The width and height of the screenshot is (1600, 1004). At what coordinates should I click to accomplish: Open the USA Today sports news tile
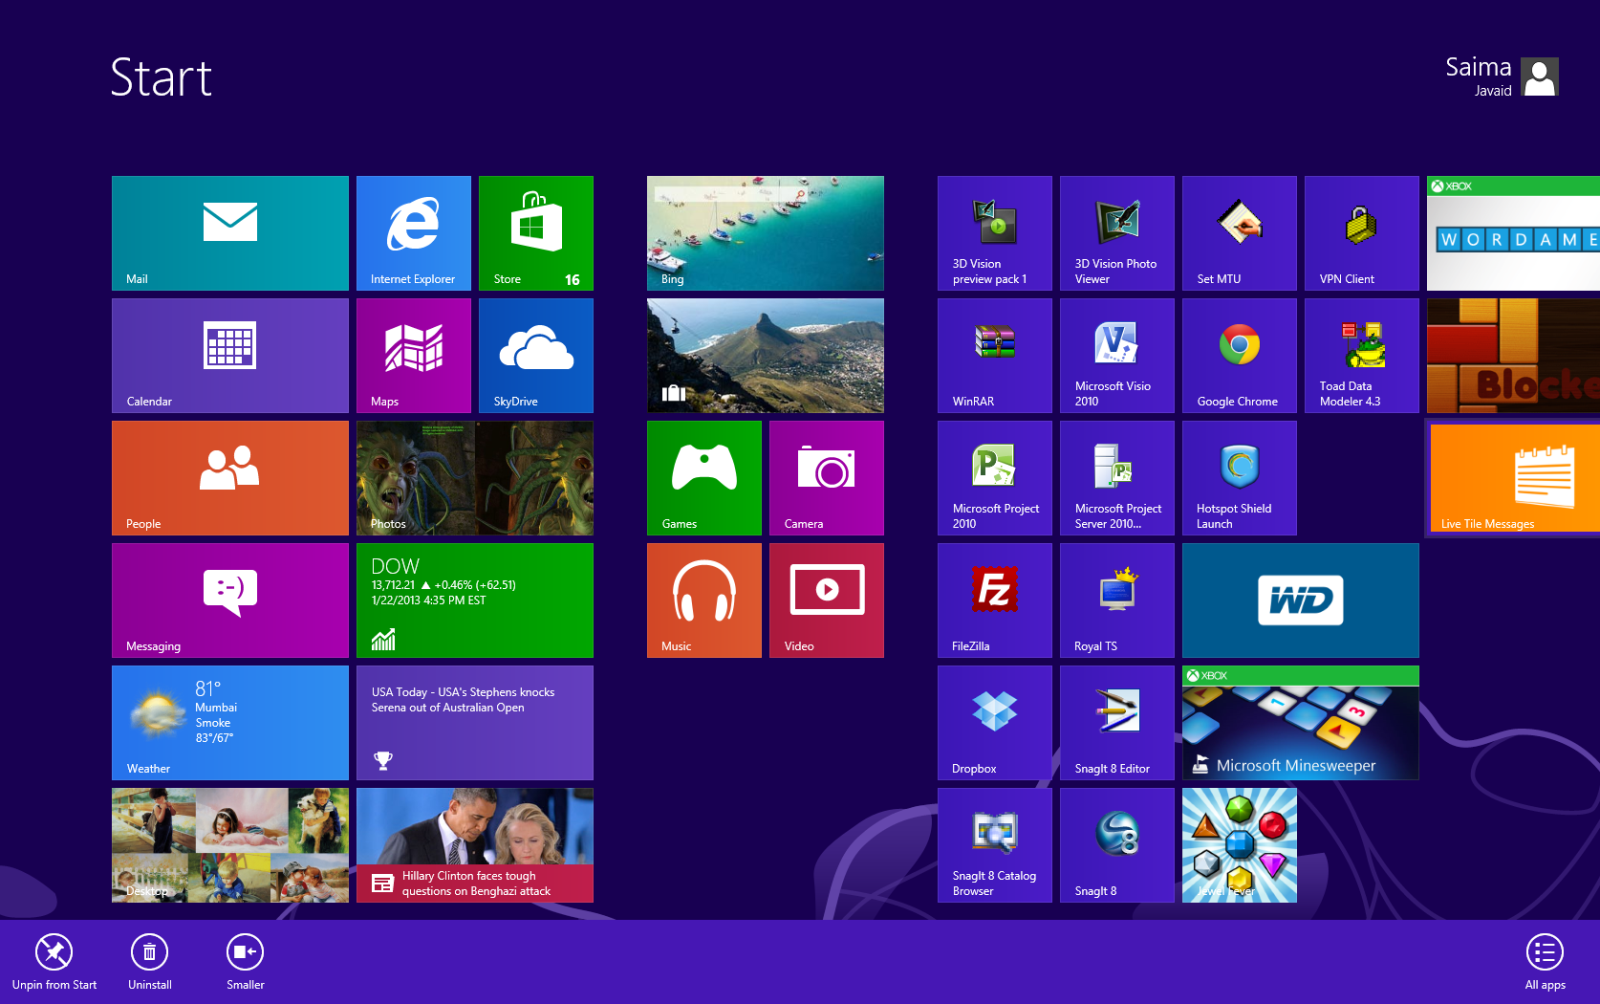pyautogui.click(x=475, y=723)
